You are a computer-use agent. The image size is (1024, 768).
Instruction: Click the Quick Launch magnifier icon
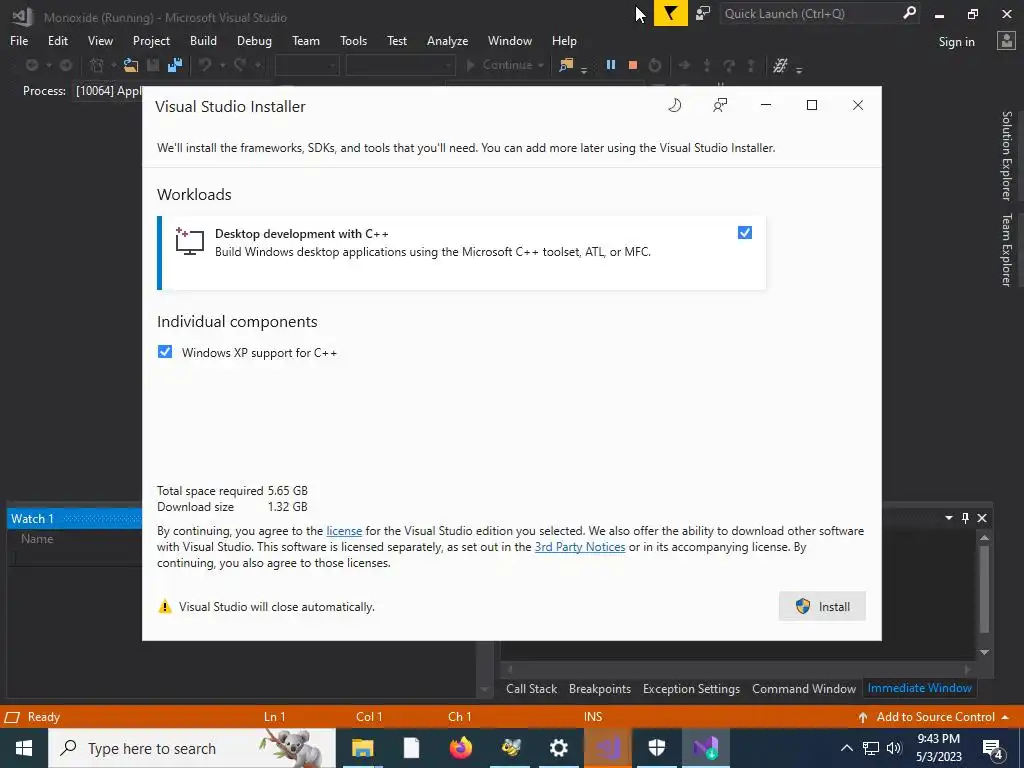pos(909,13)
